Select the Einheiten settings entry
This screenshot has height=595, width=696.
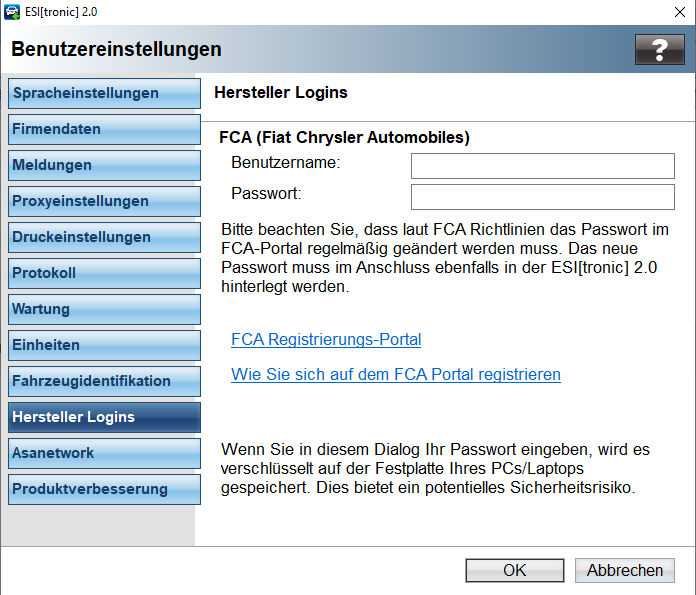click(104, 345)
